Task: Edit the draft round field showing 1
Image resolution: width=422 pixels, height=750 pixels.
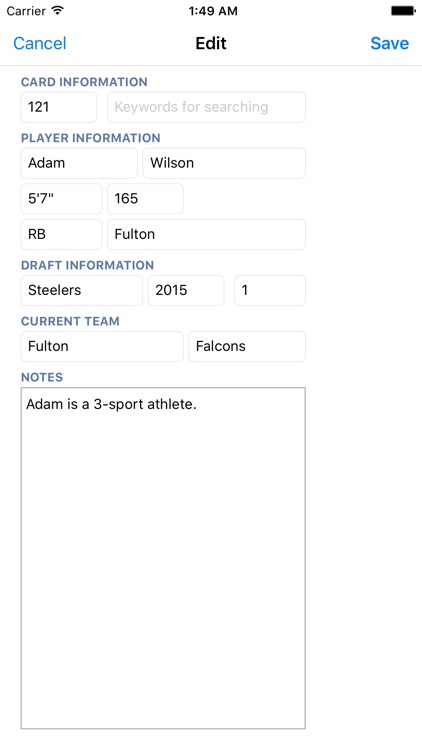Action: tap(270, 290)
